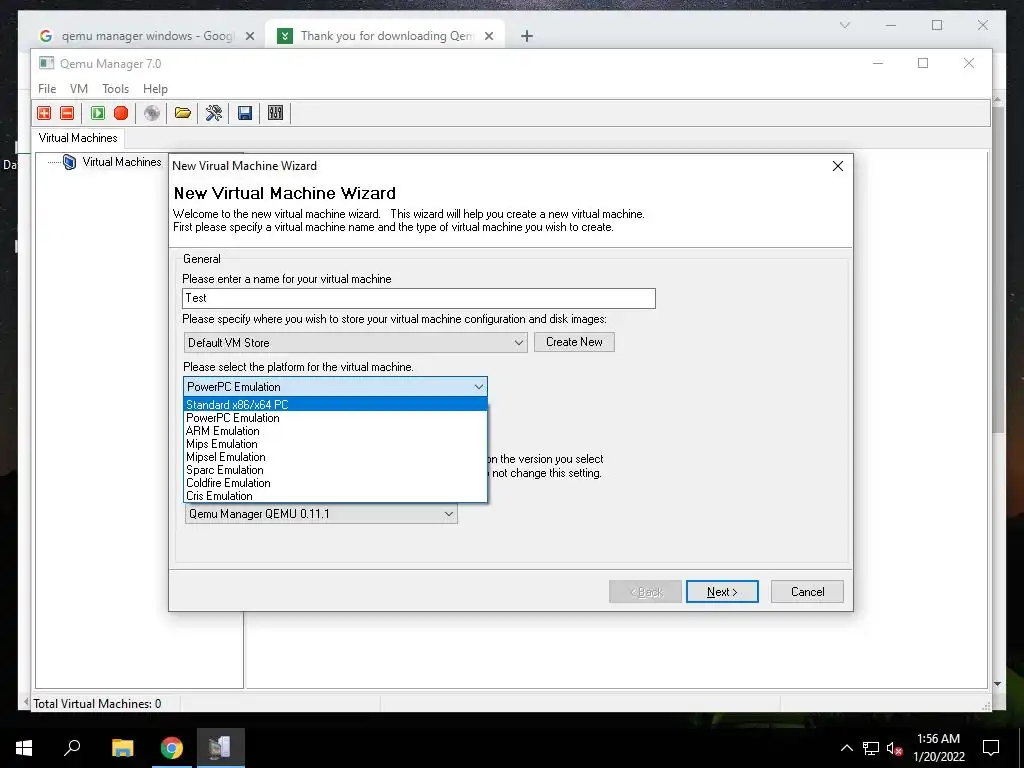Image resolution: width=1024 pixels, height=768 pixels.
Task: Click the Create New button
Action: pyautogui.click(x=574, y=342)
